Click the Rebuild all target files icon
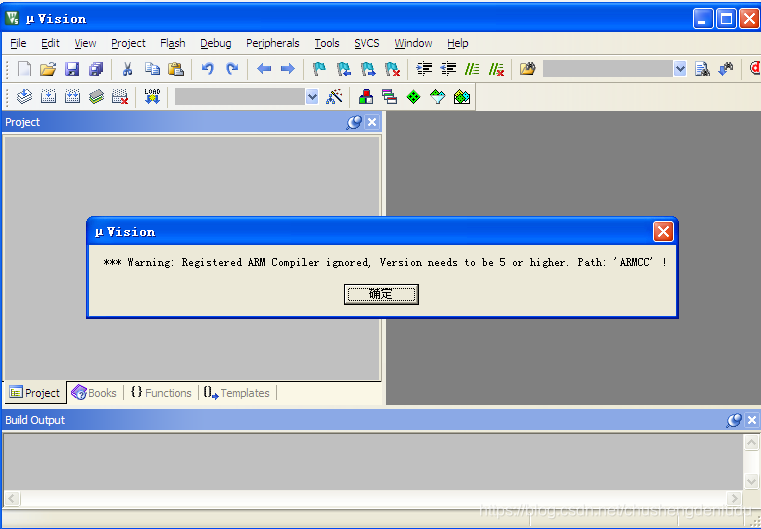 (72, 97)
